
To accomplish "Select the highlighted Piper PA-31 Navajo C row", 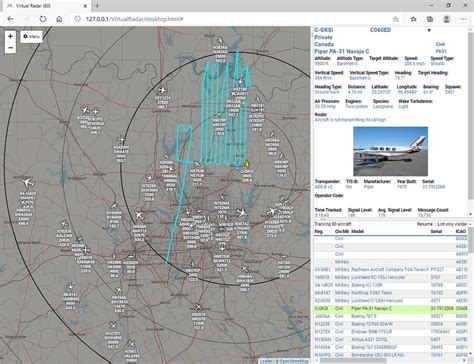I will coord(391,308).
